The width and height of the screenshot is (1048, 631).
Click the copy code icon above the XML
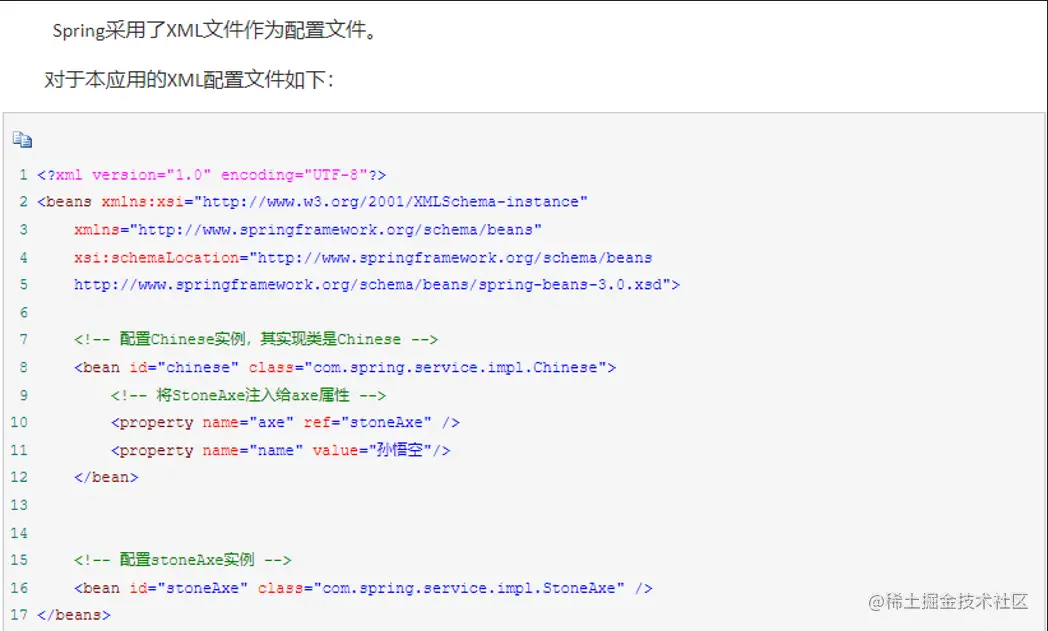[x=22, y=140]
